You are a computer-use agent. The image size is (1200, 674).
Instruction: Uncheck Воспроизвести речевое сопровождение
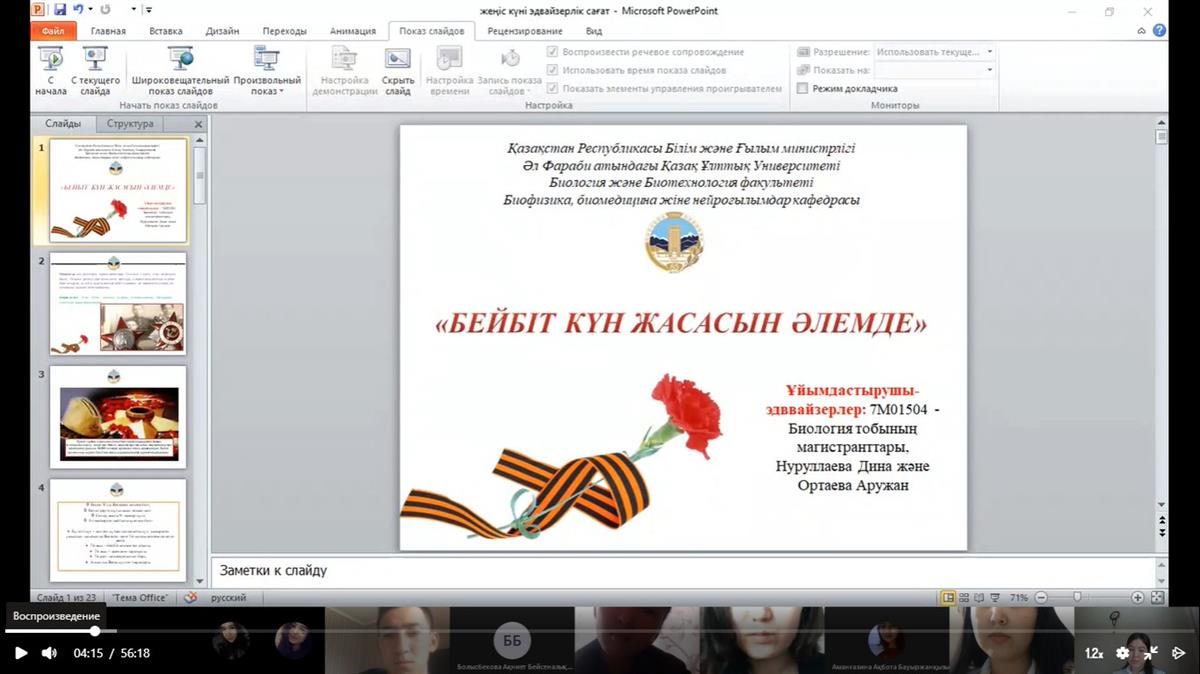click(x=552, y=52)
